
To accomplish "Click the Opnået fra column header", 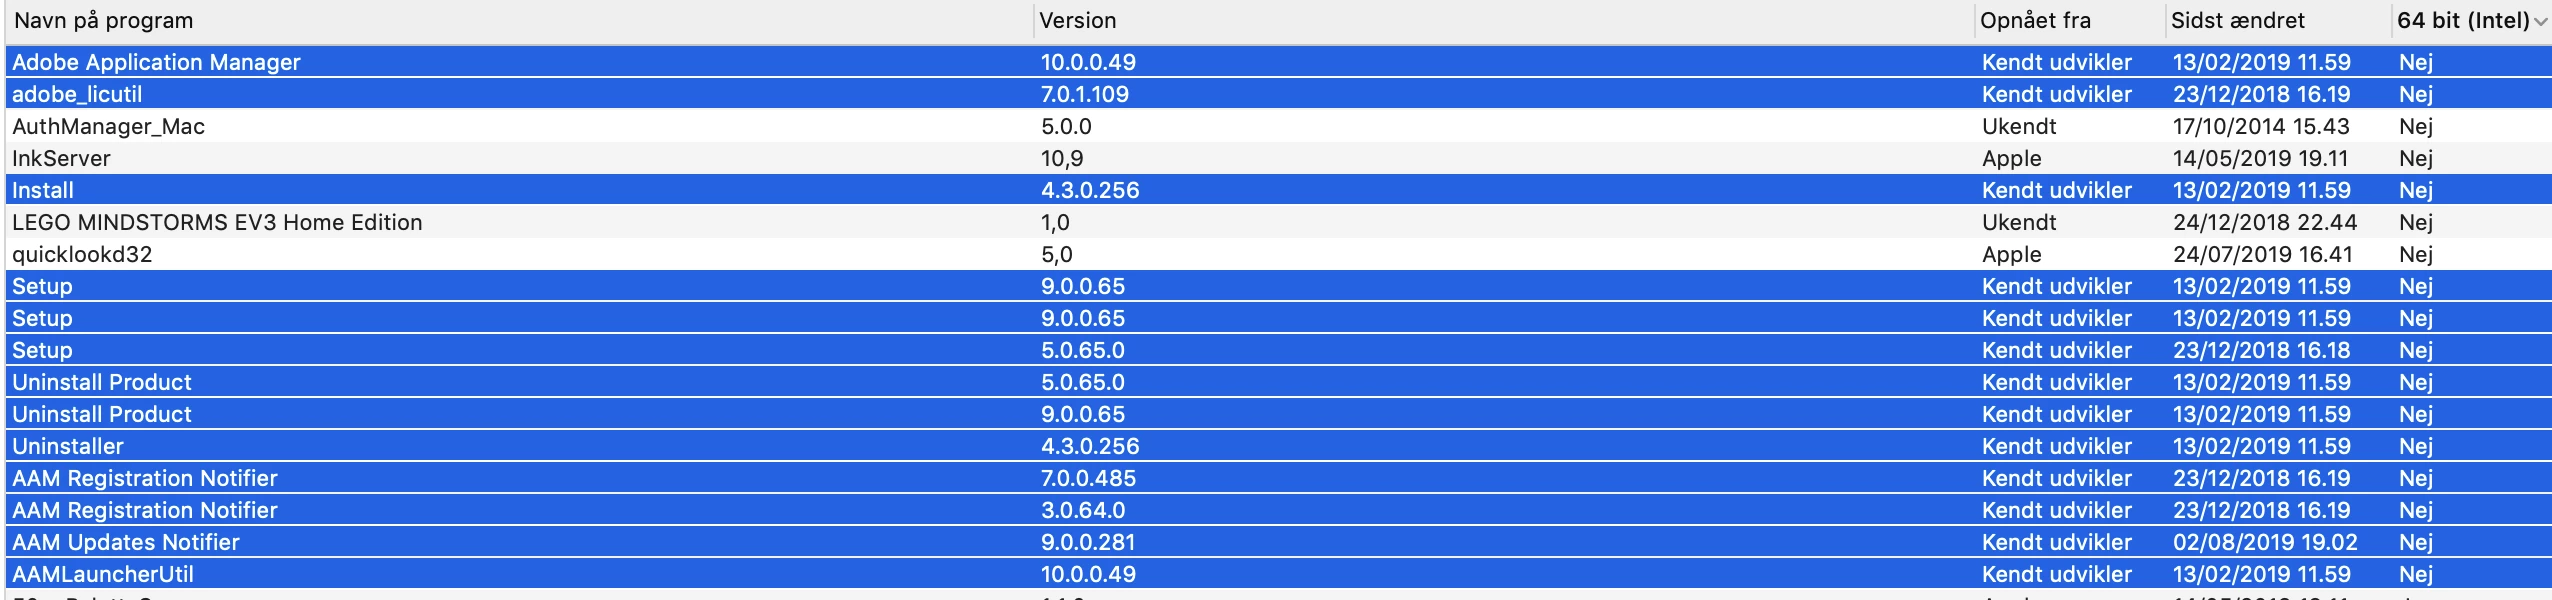I will pos(2070,21).
